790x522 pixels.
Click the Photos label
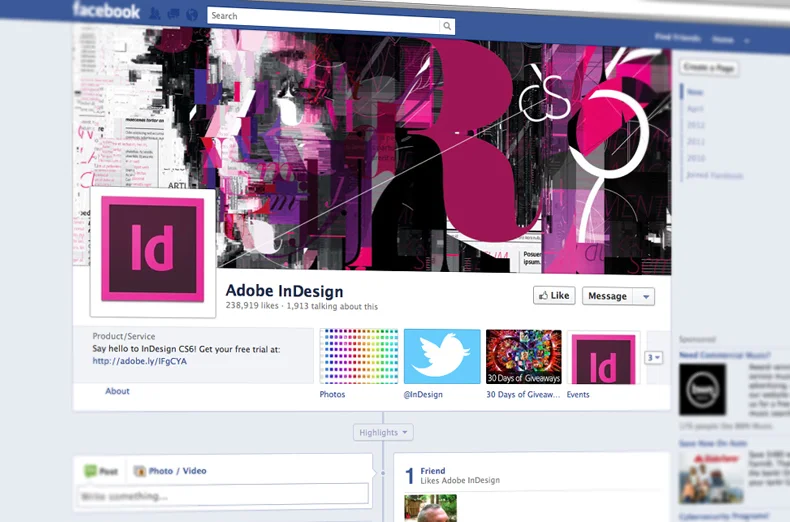coord(333,394)
